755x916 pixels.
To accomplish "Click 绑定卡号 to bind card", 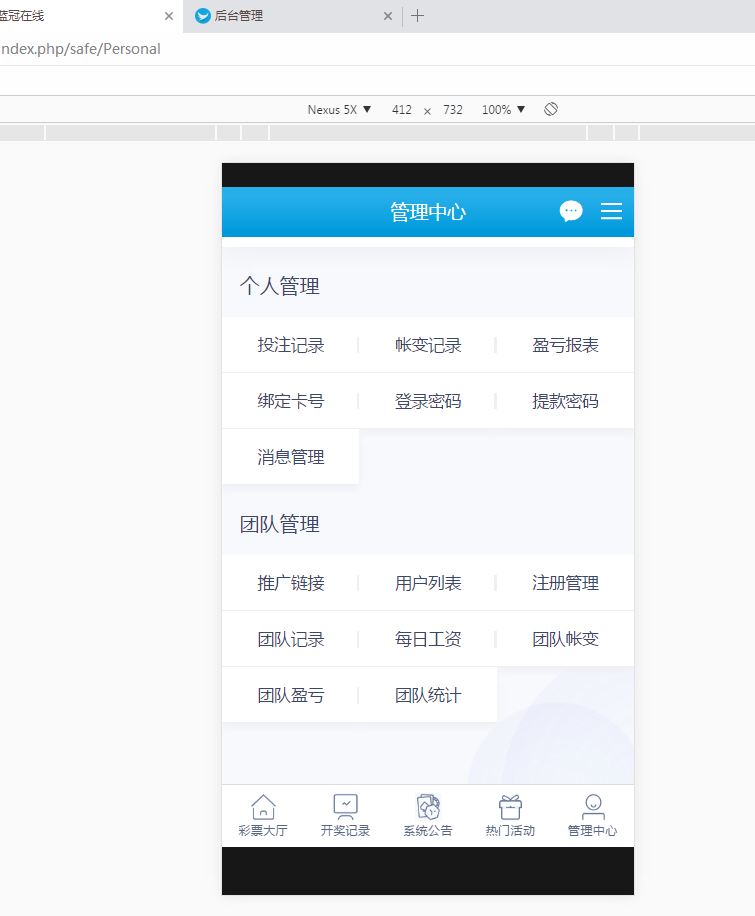I will tap(291, 401).
